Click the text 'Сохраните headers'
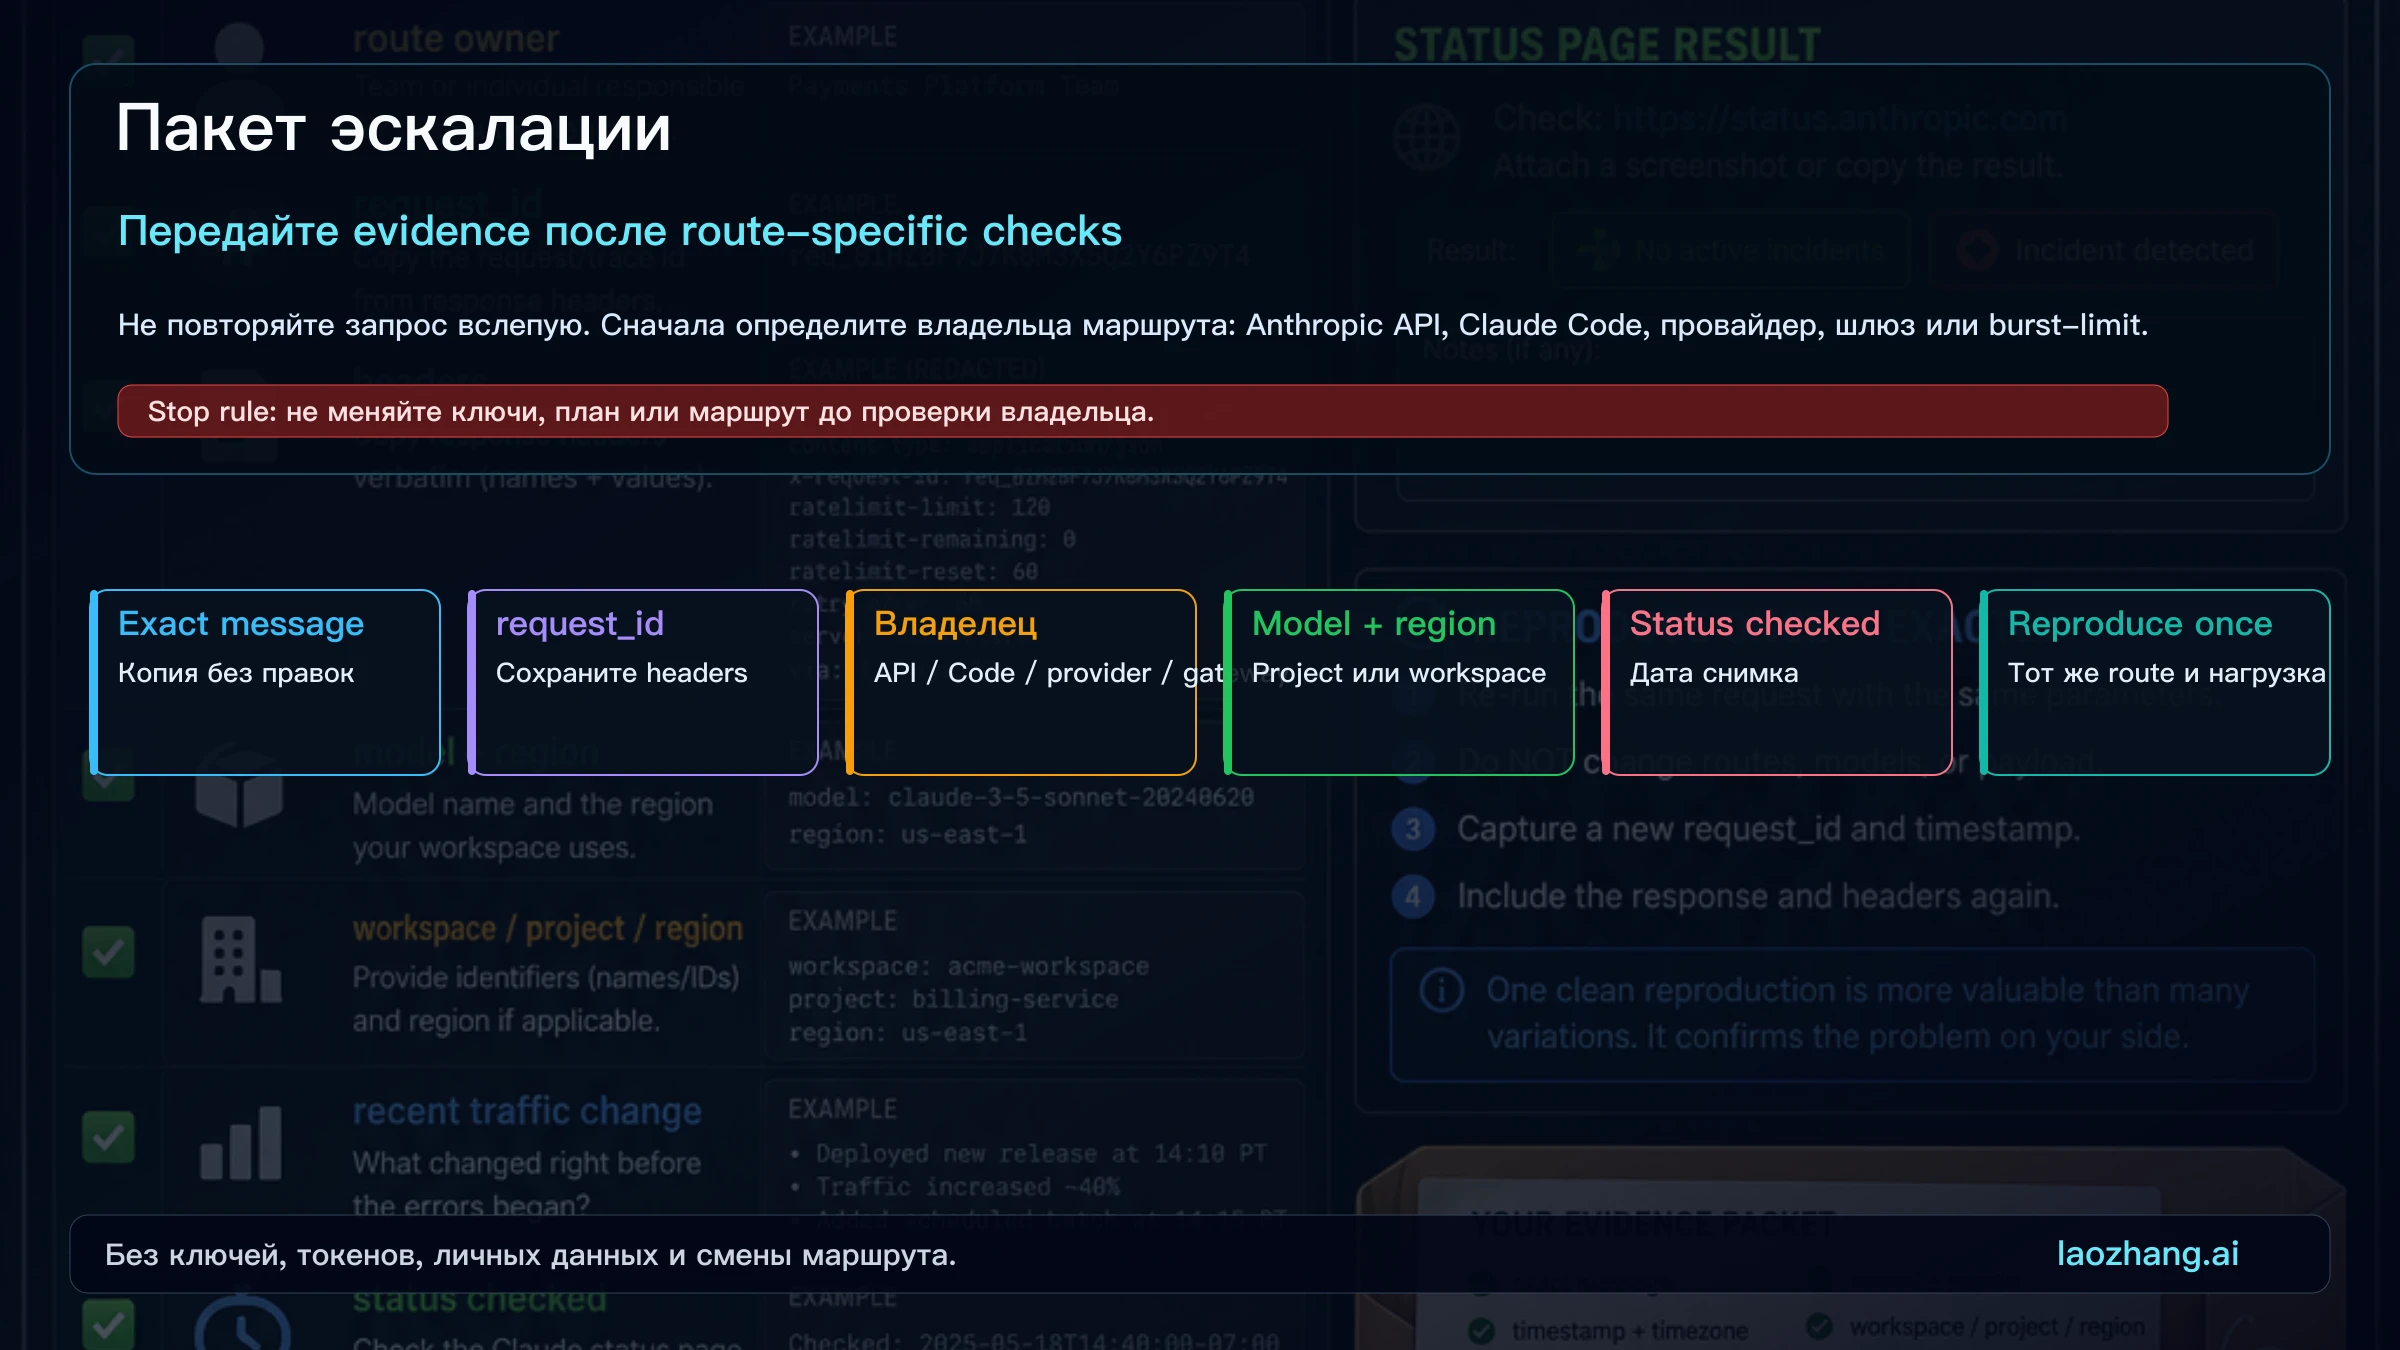Image resolution: width=2400 pixels, height=1350 pixels. click(622, 673)
